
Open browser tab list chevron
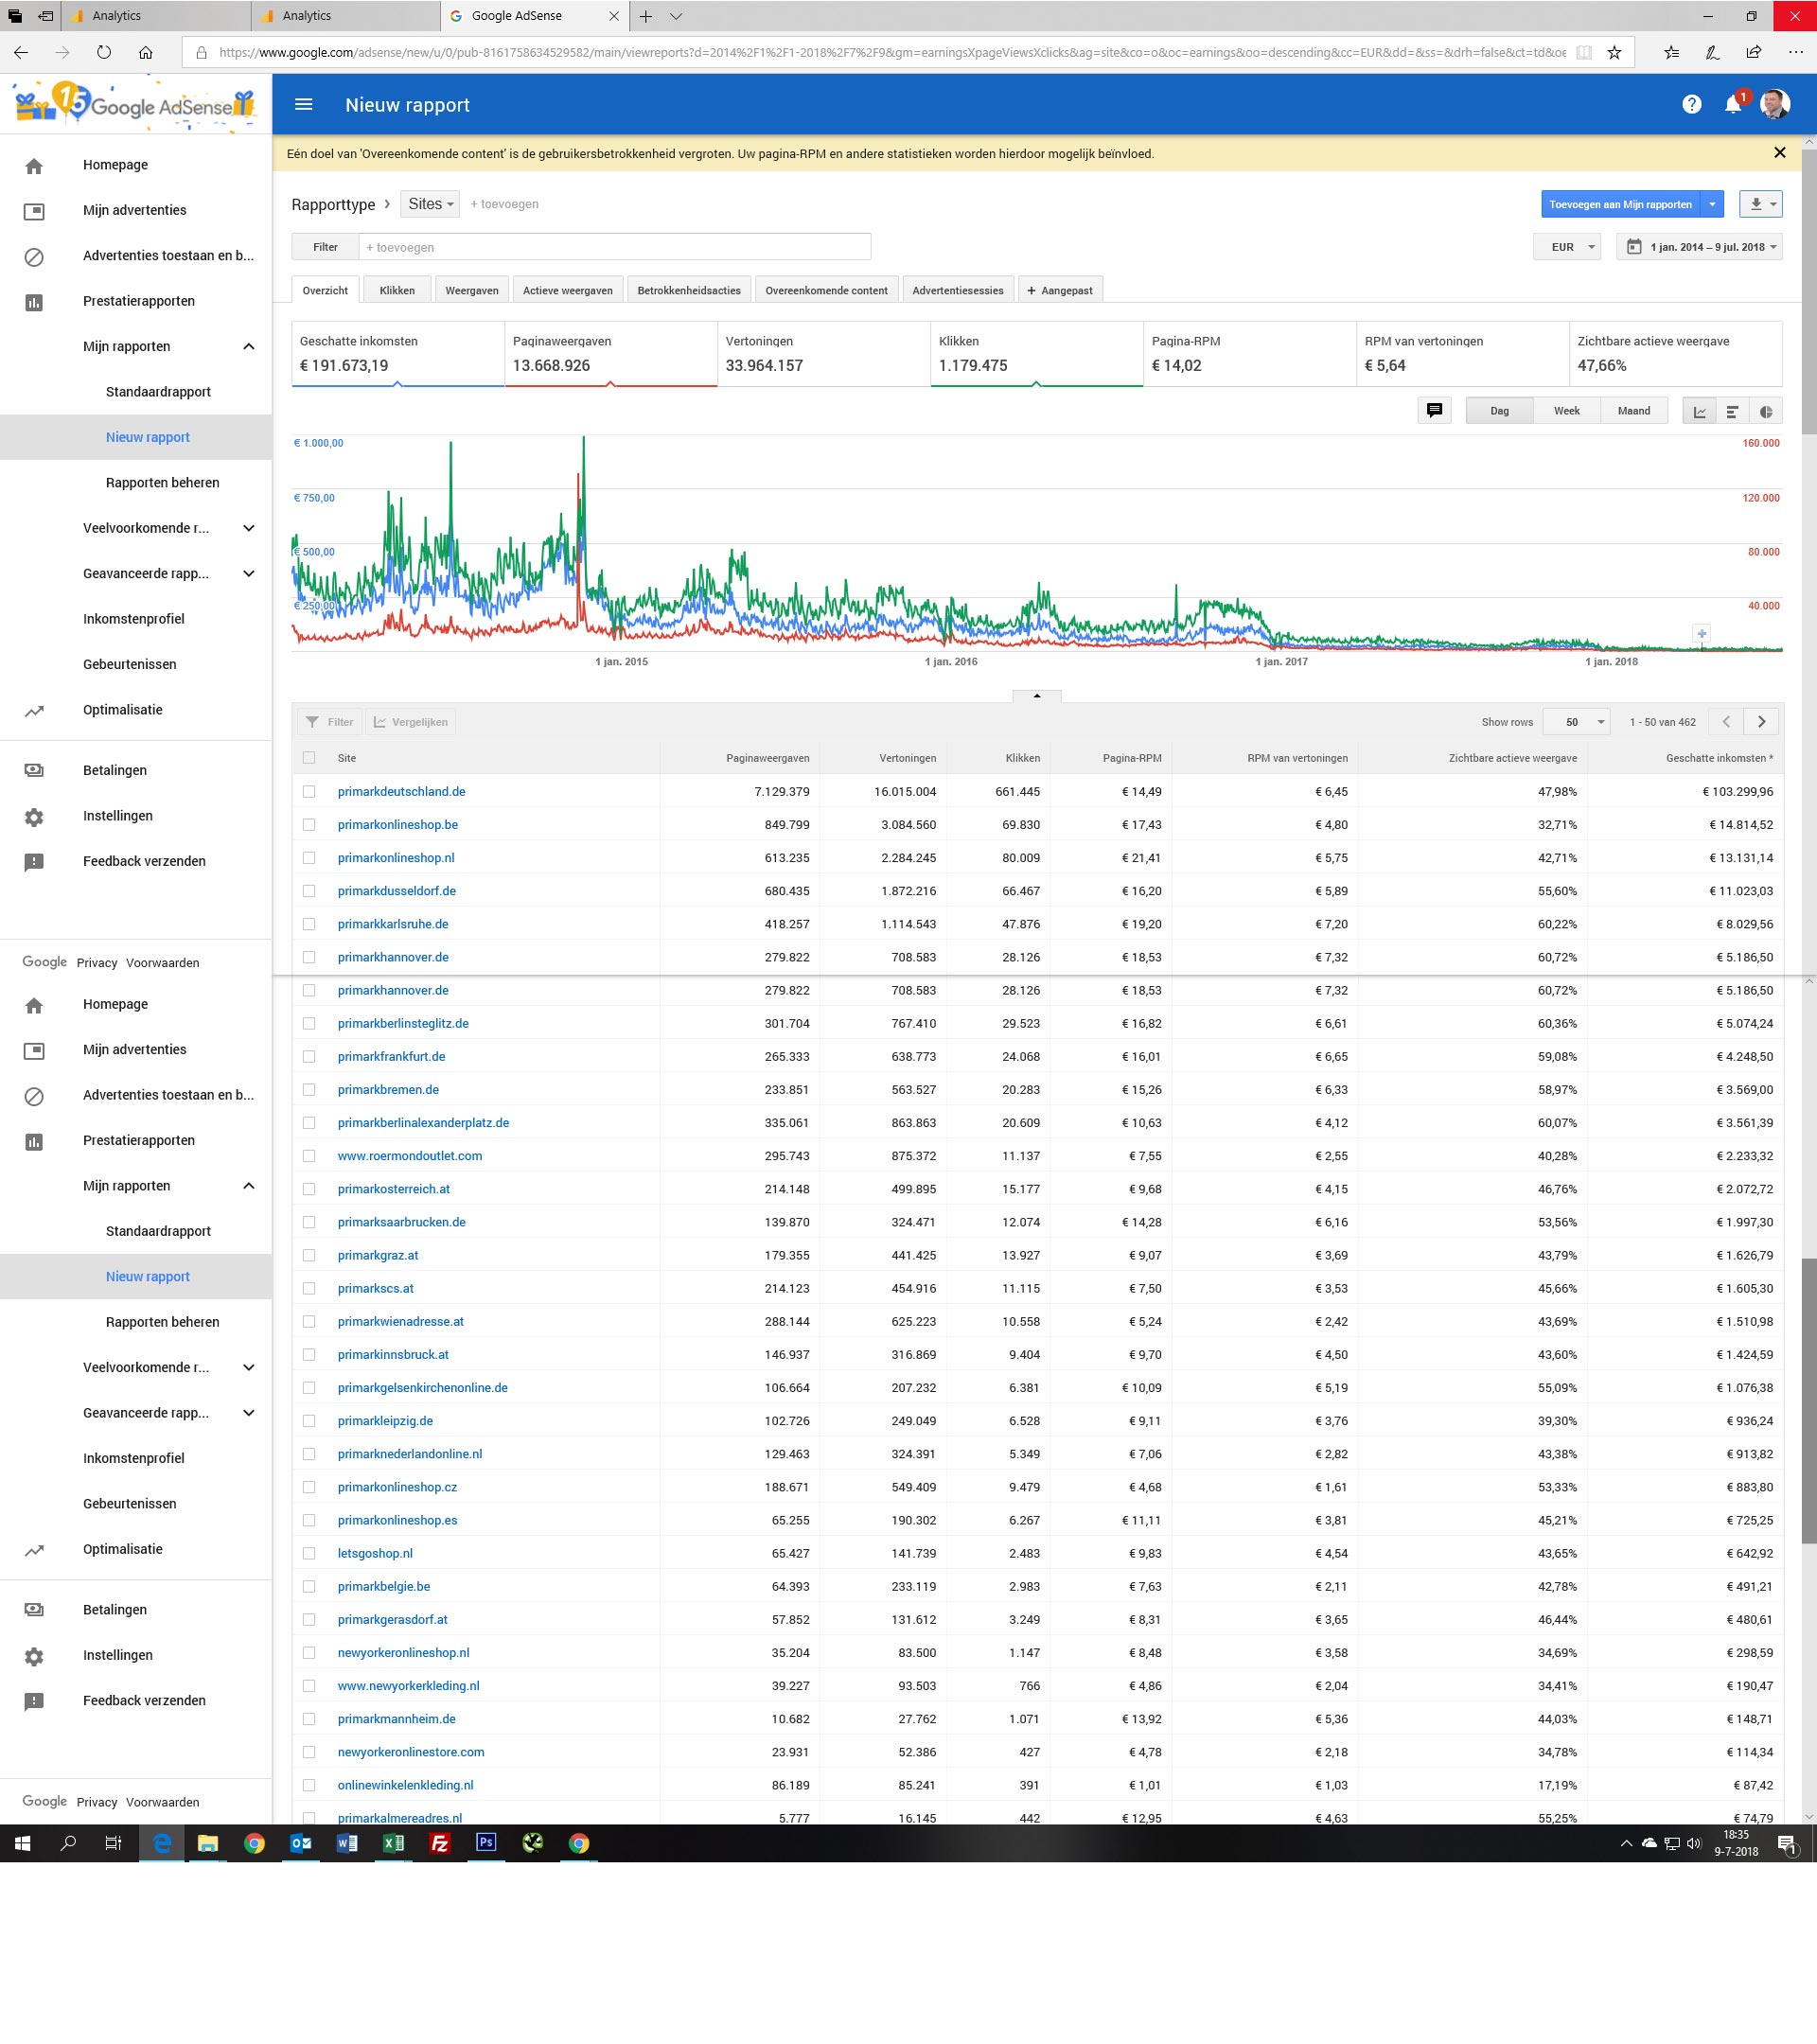click(676, 16)
